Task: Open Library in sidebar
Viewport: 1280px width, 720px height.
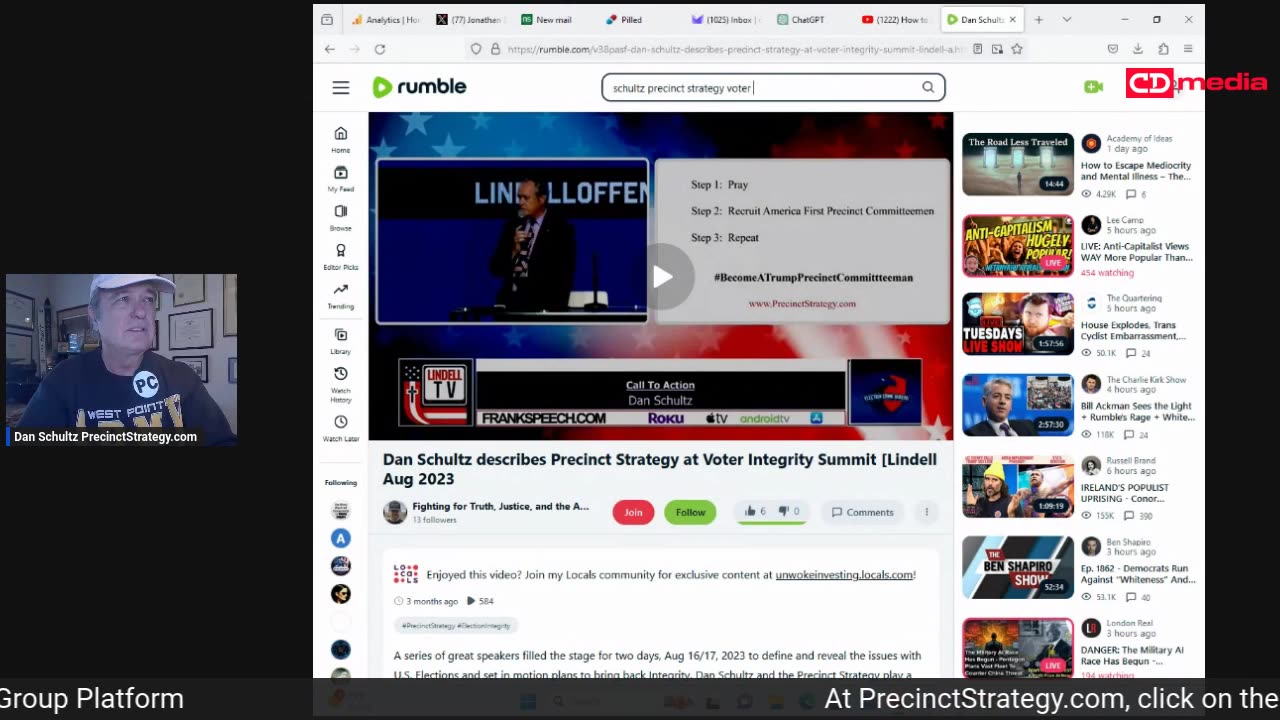Action: (341, 342)
